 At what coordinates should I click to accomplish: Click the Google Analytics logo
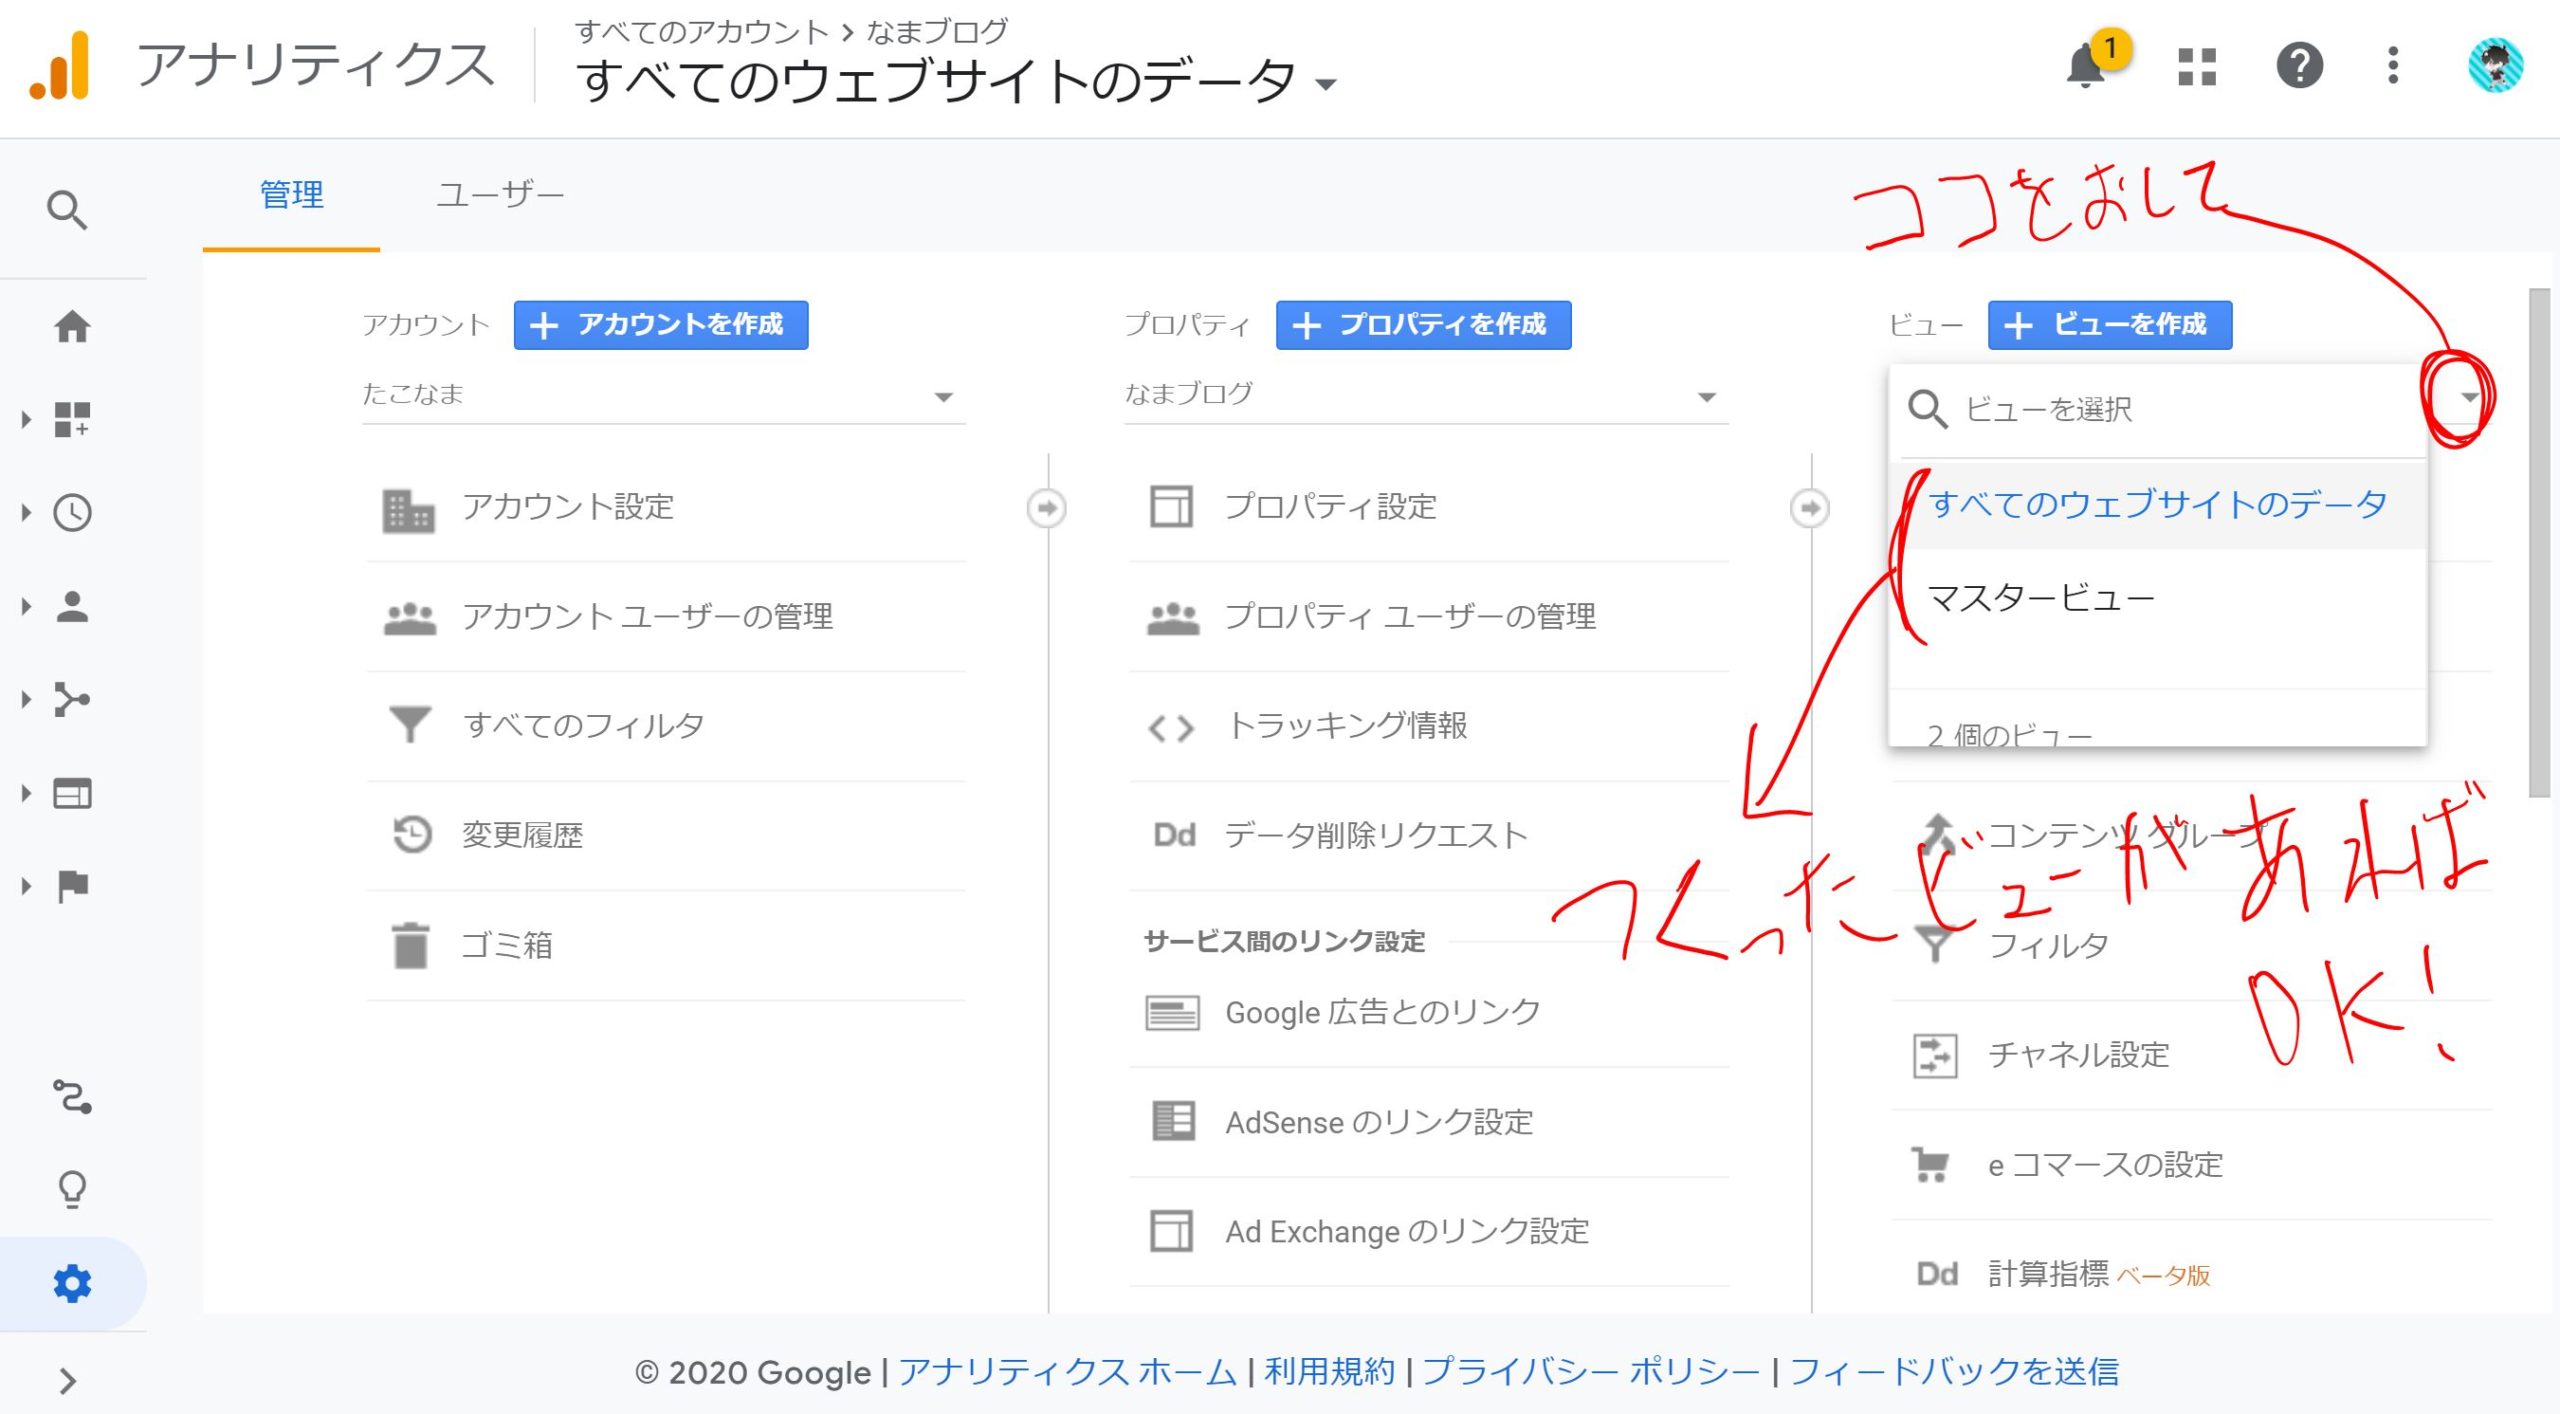click(60, 66)
